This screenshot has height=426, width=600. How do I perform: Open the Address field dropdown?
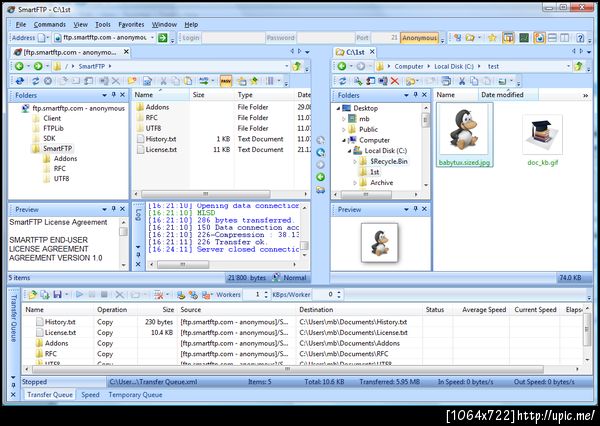[x=152, y=38]
